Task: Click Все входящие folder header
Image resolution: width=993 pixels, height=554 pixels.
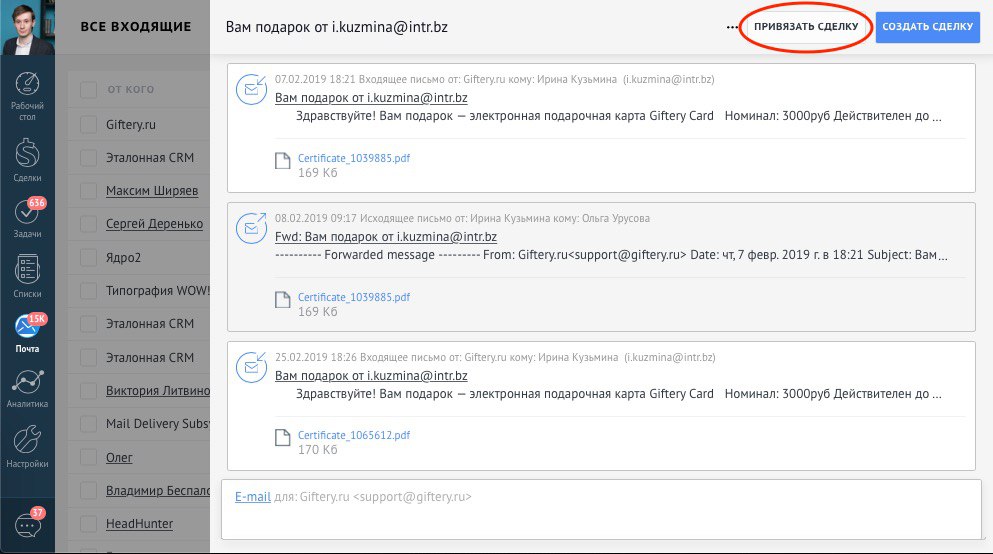Action: pyautogui.click(x=136, y=27)
